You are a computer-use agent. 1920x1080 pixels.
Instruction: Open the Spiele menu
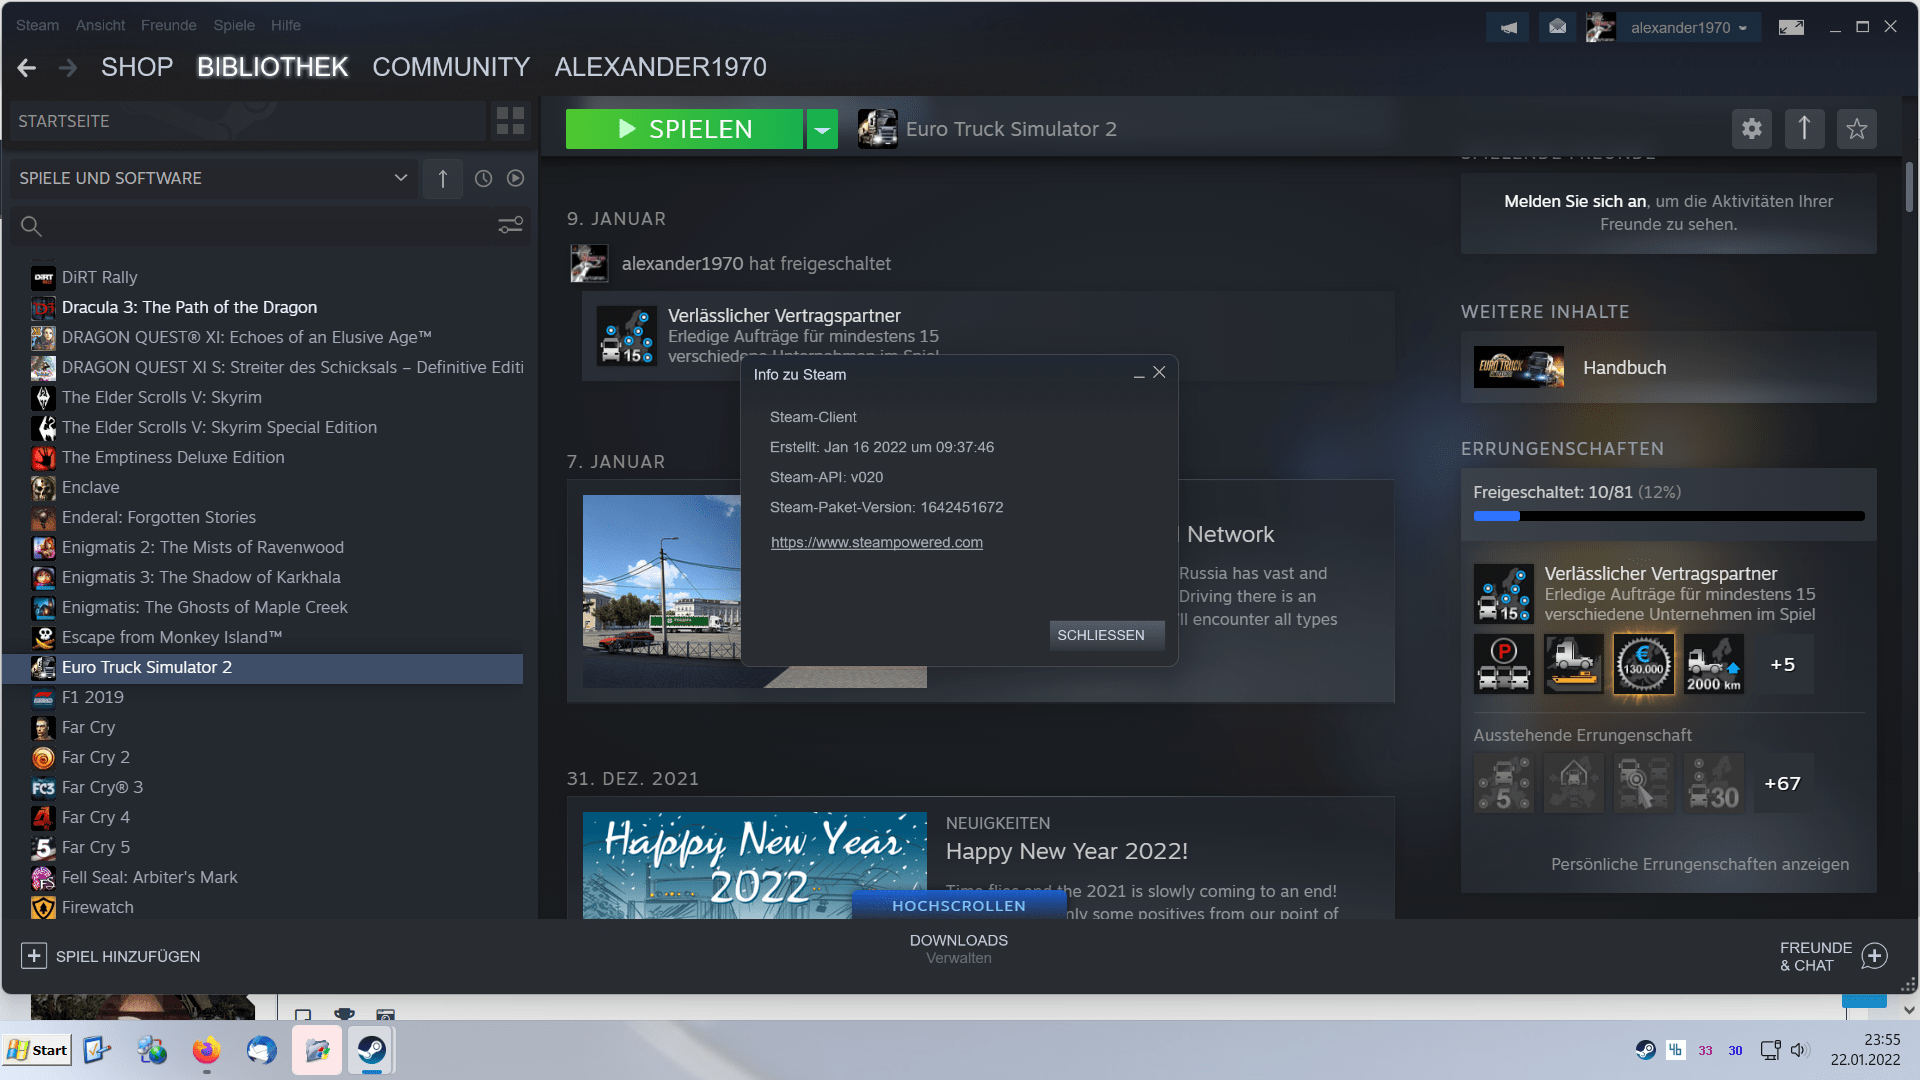[x=233, y=25]
